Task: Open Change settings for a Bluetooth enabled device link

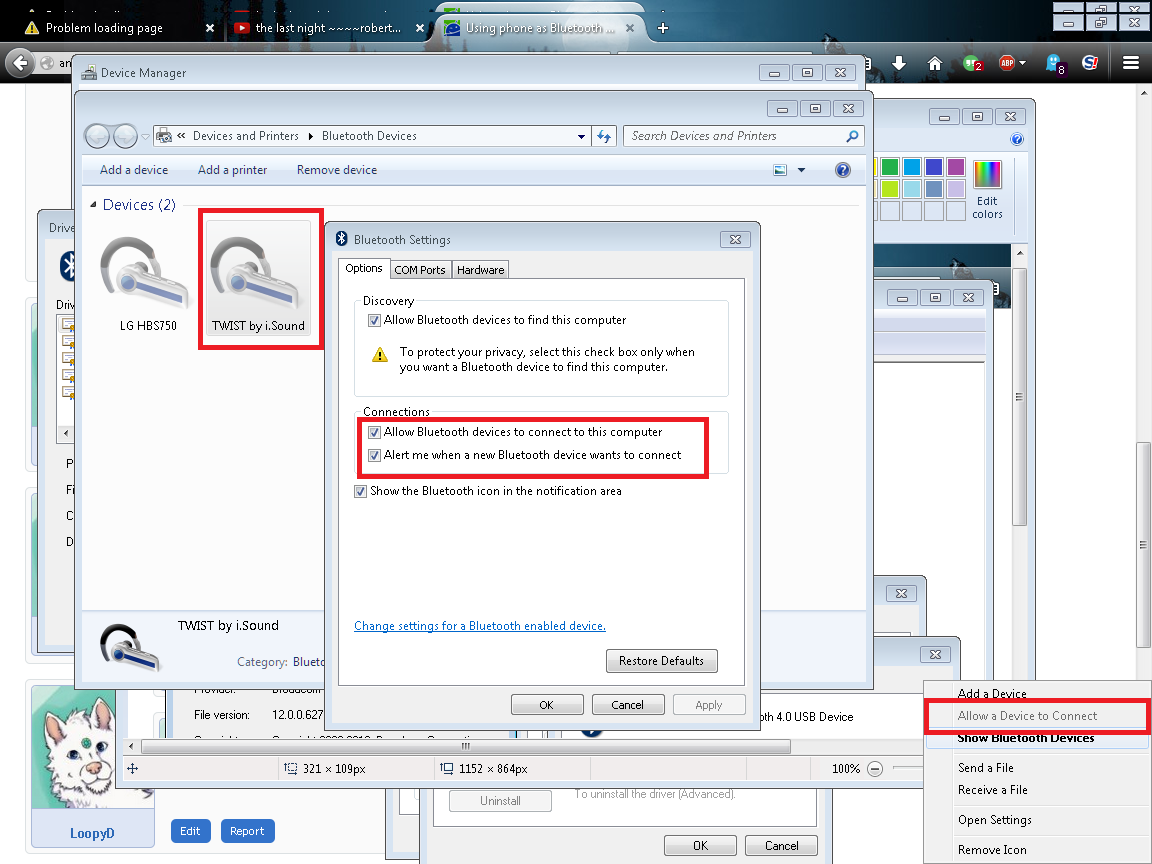Action: click(479, 626)
